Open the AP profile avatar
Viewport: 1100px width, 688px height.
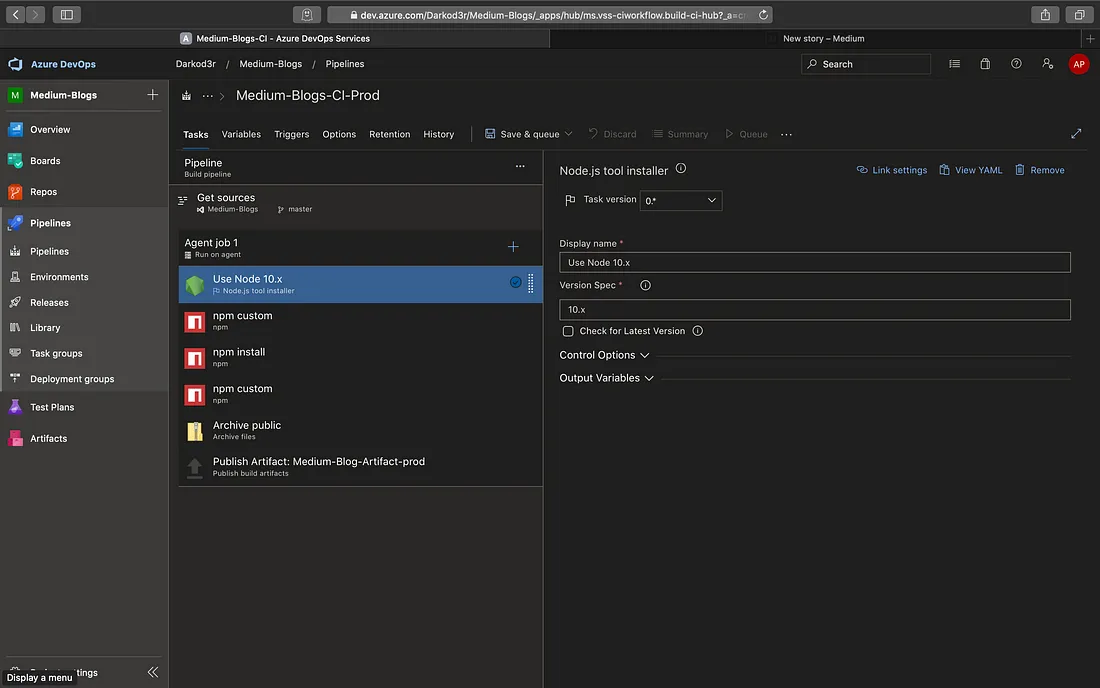pyautogui.click(x=1078, y=64)
